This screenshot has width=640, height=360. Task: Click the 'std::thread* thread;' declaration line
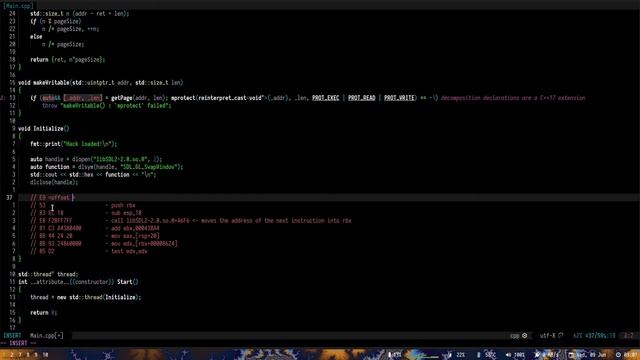click(48, 274)
